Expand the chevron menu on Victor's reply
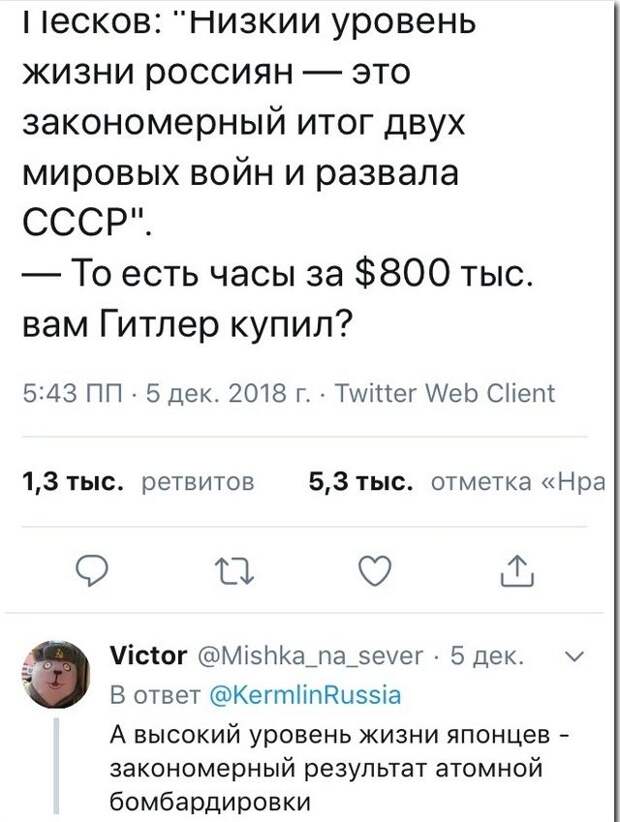620x822 pixels. [x=575, y=655]
